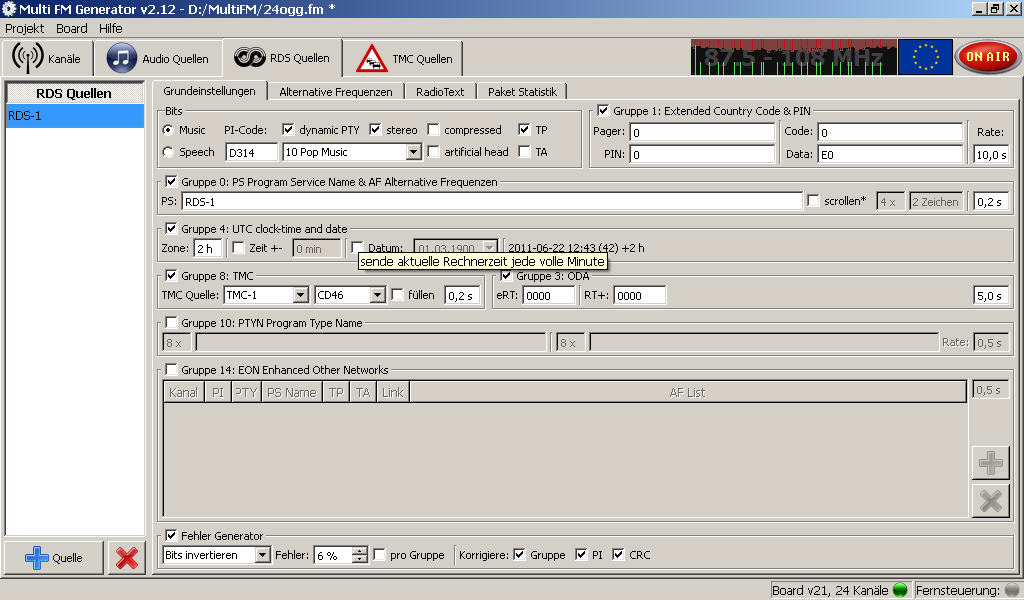Click the Gruppe 1 Rate field 10,0 s
This screenshot has width=1024, height=600.
click(x=991, y=155)
